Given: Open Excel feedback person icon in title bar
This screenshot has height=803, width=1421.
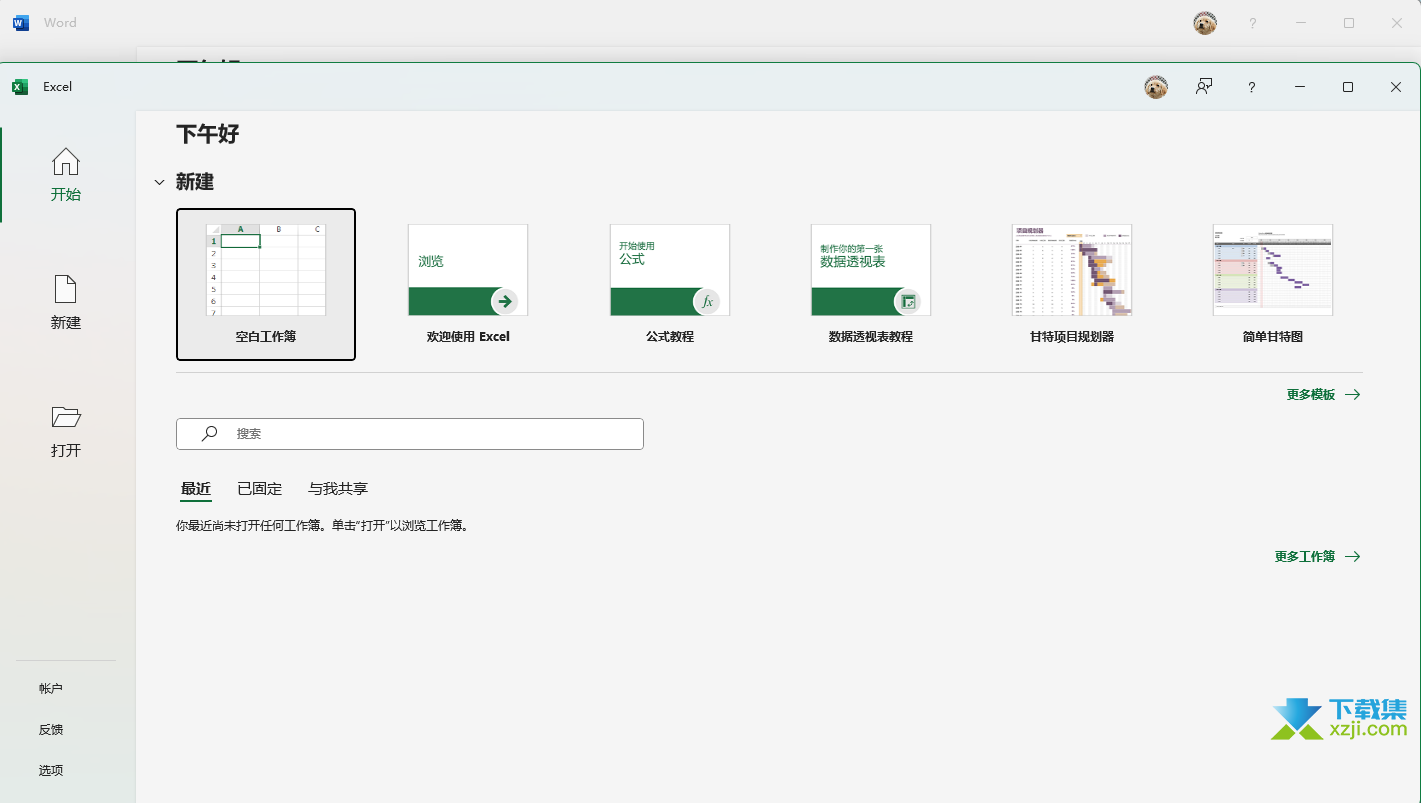Looking at the screenshot, I should point(1204,87).
